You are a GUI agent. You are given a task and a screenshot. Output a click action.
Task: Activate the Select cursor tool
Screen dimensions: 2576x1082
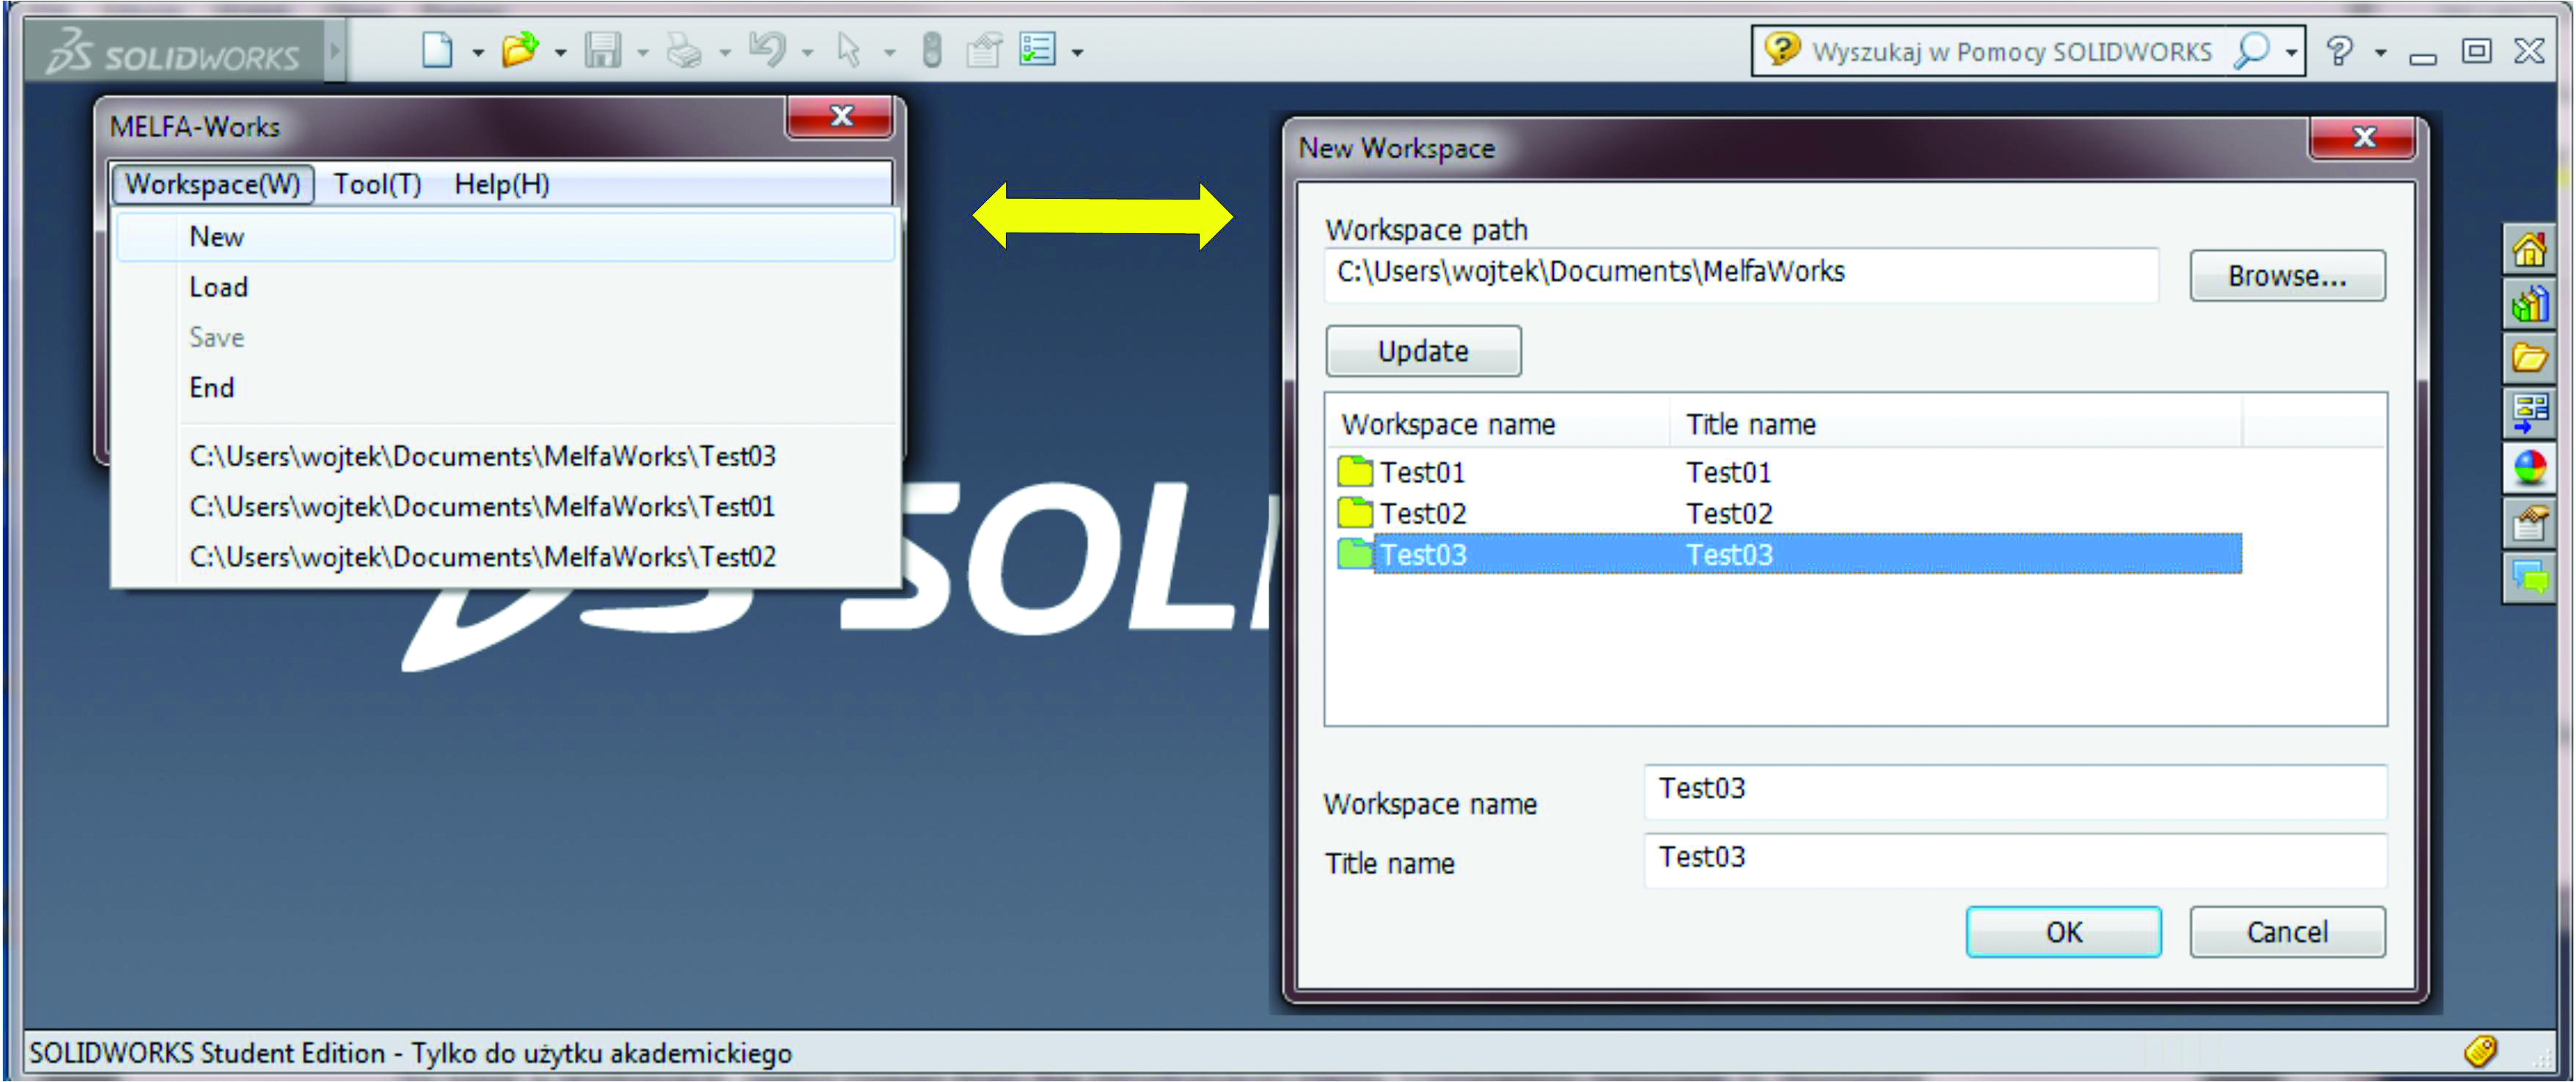849,49
